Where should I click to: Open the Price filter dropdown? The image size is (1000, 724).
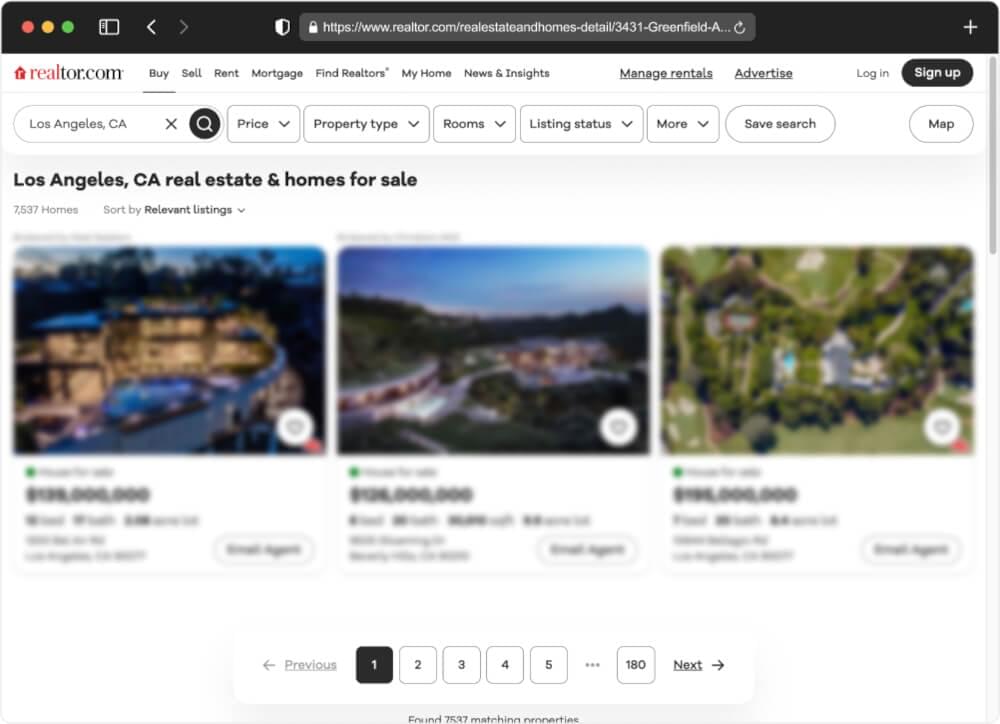[x=263, y=124]
